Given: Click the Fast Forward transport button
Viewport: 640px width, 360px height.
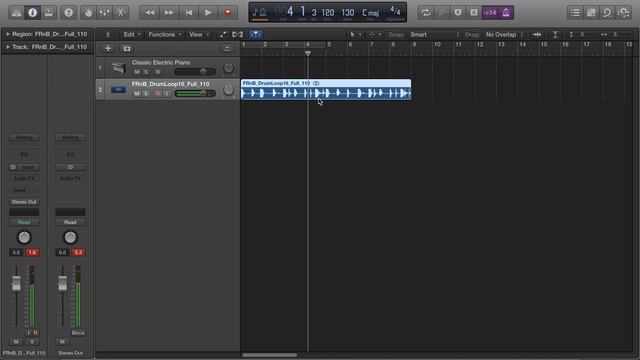Looking at the screenshot, I should coord(169,13).
